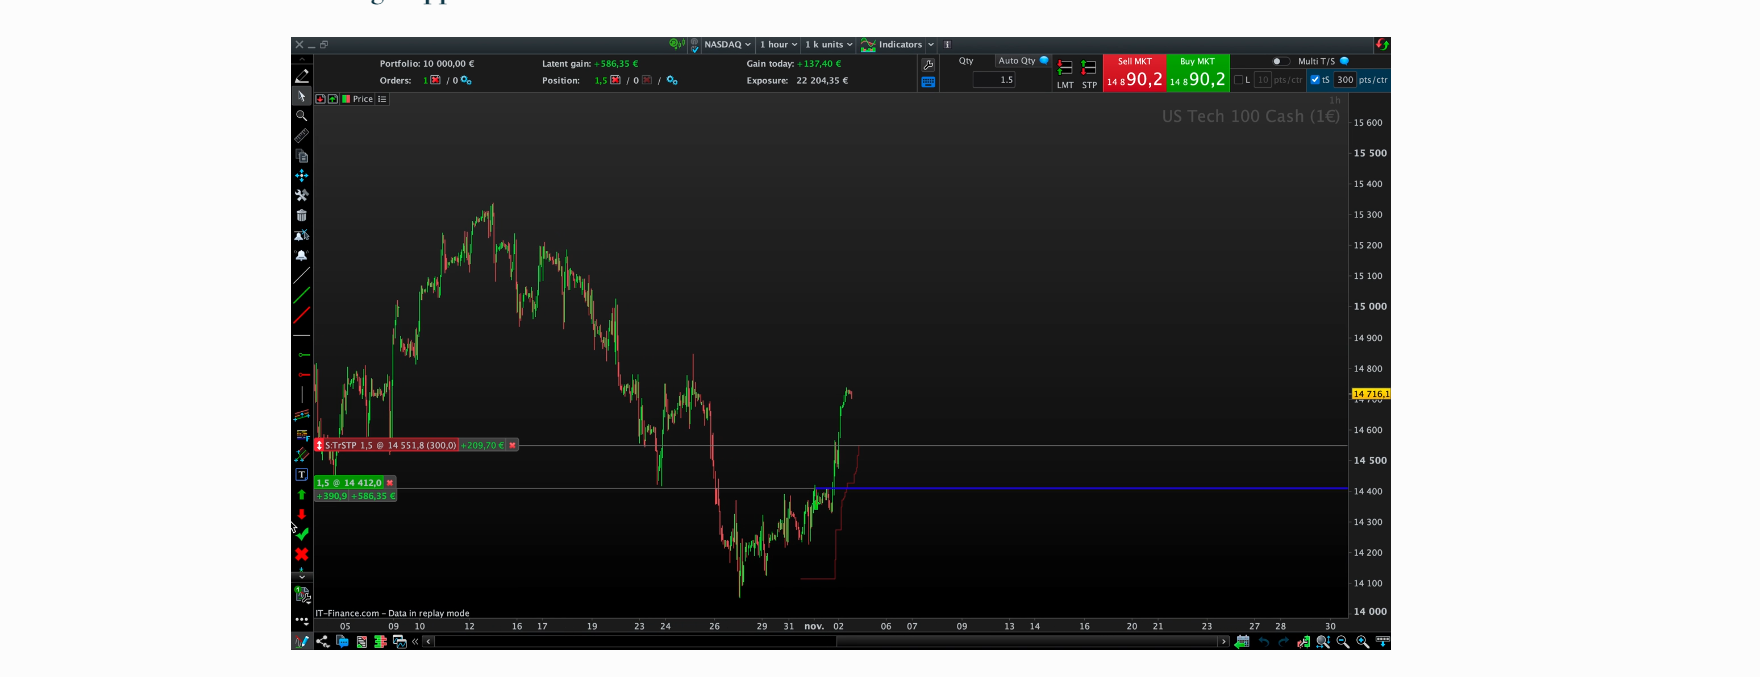1760x677 pixels.
Task: Enable the L limit checkbox
Action: (x=1238, y=80)
